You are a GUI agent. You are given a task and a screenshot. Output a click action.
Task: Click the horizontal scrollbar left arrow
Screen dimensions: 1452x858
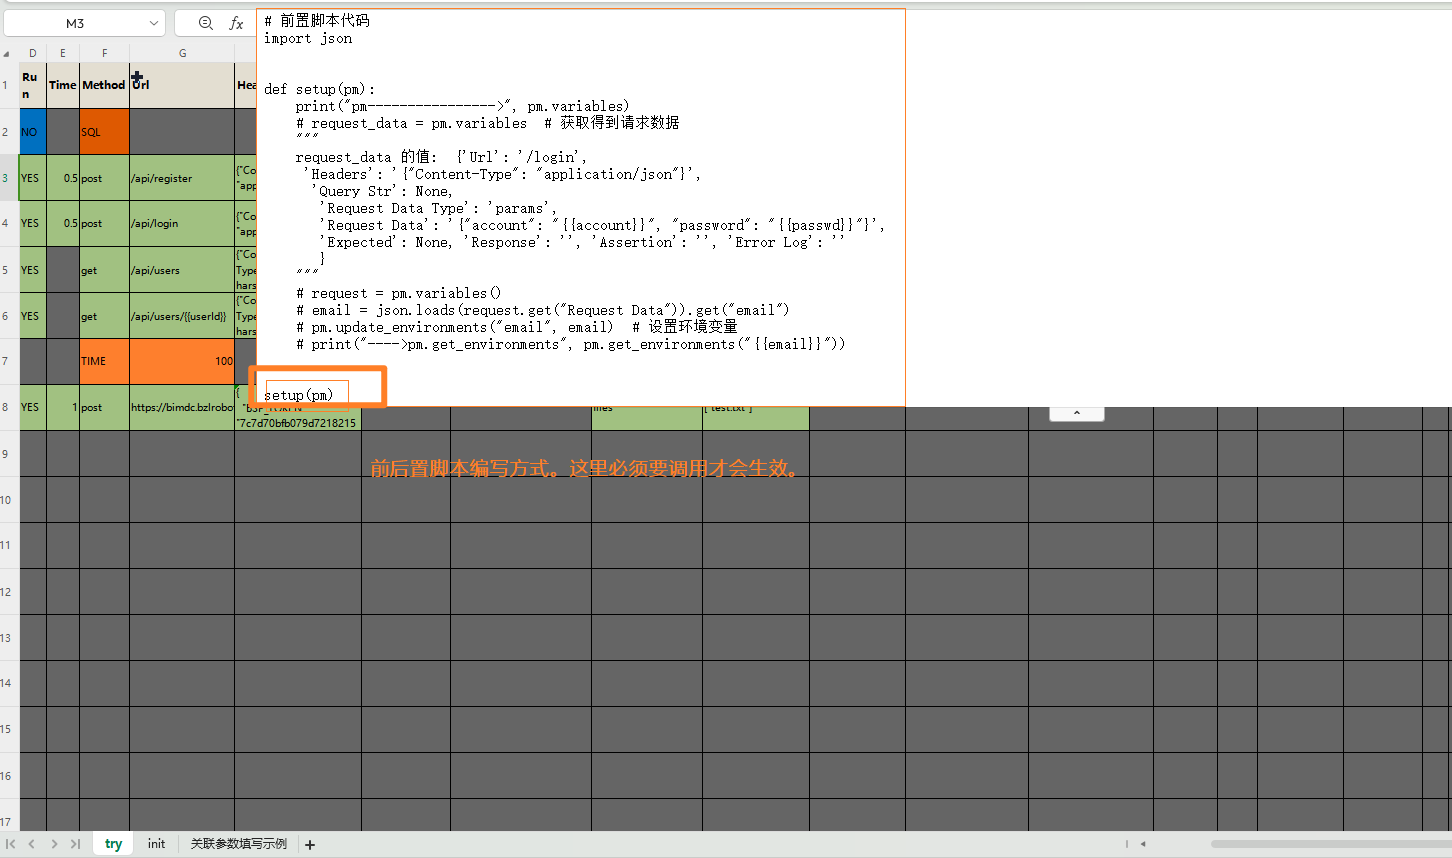coord(1143,844)
